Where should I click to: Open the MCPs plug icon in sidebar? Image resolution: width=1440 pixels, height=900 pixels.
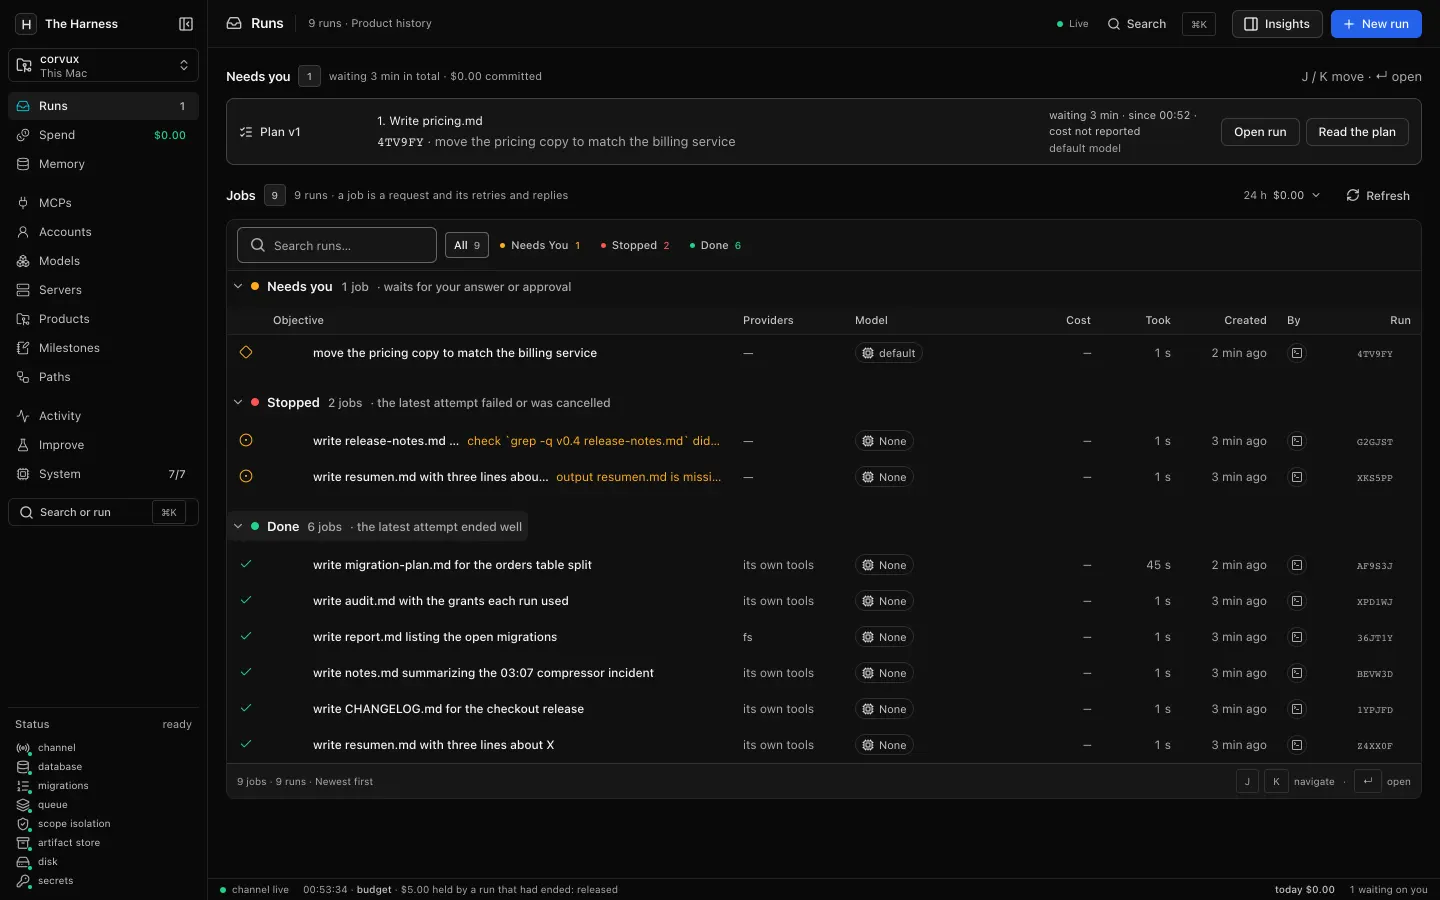click(23, 203)
